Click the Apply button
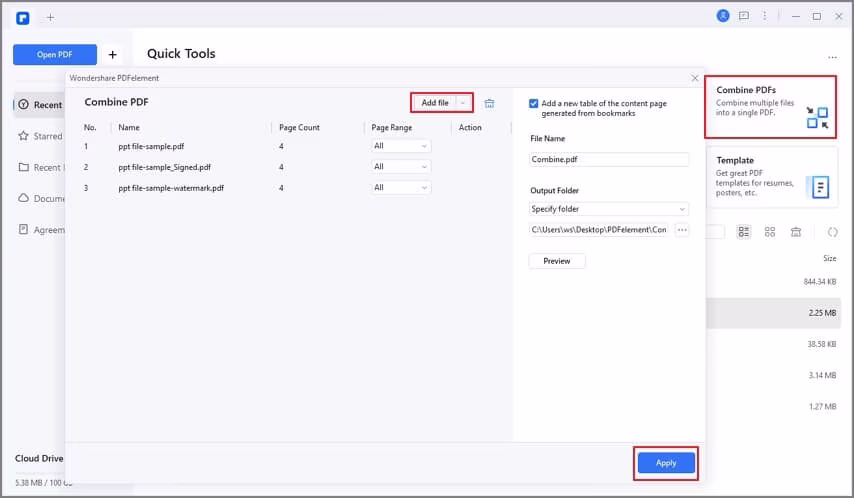The height and width of the screenshot is (498, 854). click(666, 463)
